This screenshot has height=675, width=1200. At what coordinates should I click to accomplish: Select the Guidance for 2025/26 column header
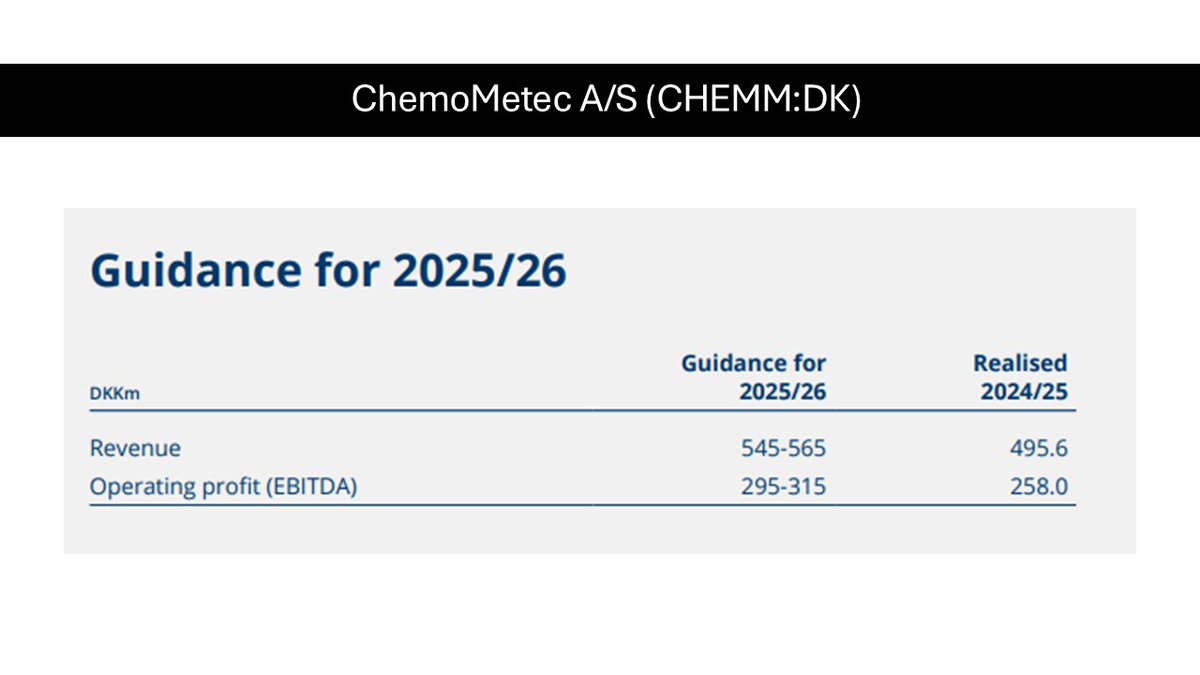(754, 377)
